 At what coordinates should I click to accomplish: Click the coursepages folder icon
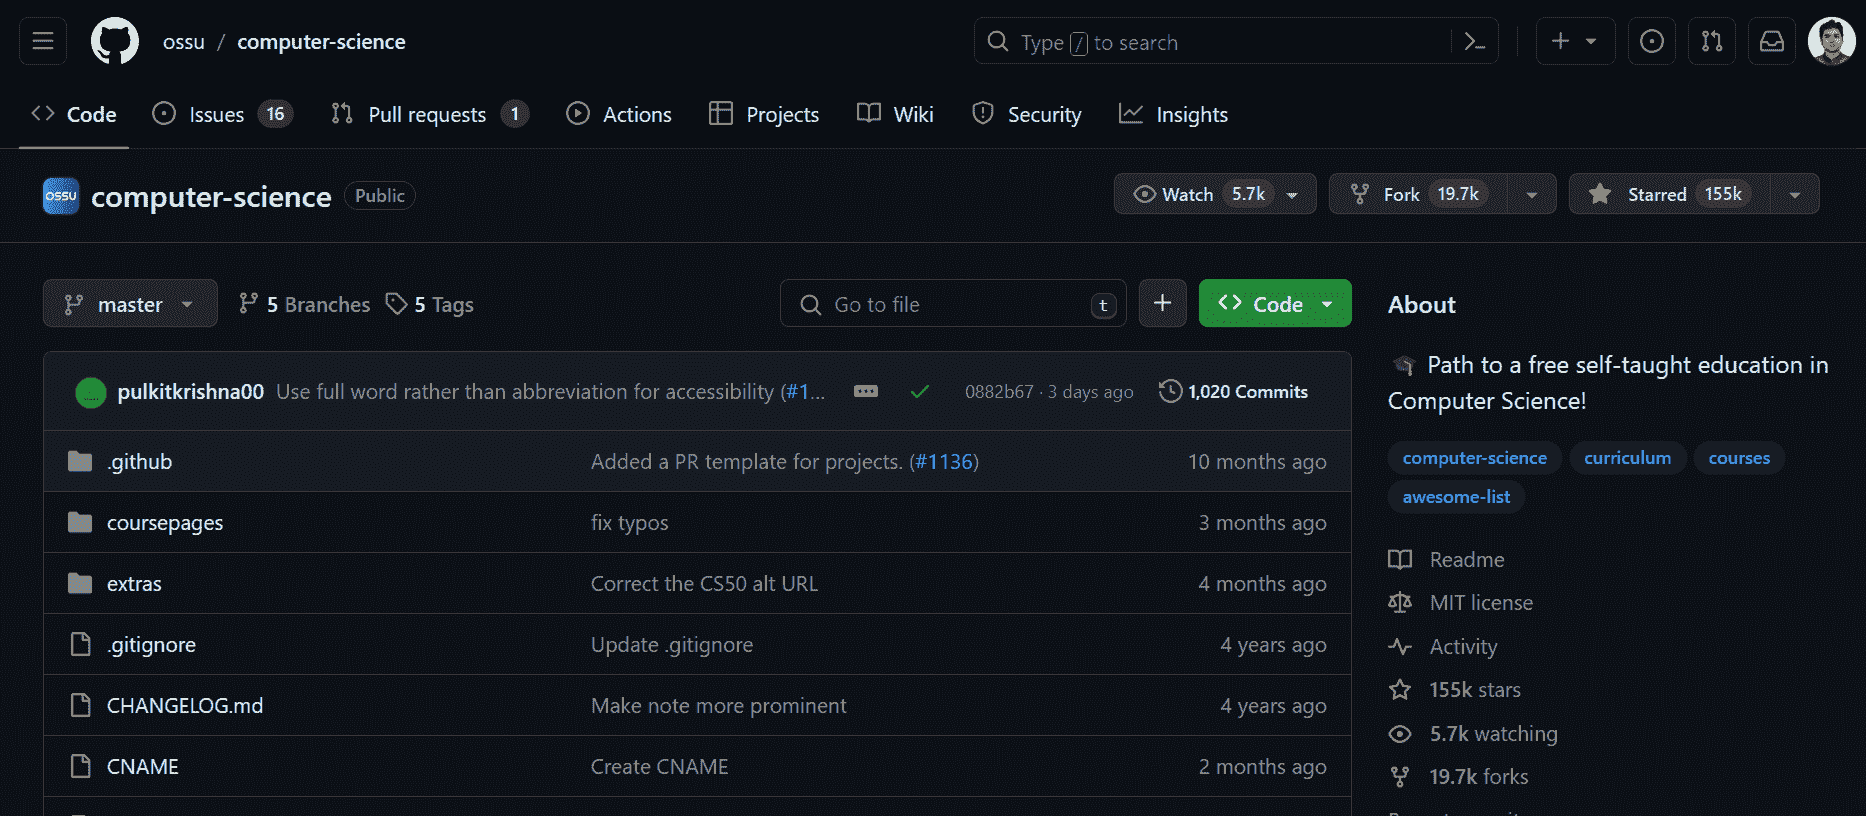tap(80, 522)
